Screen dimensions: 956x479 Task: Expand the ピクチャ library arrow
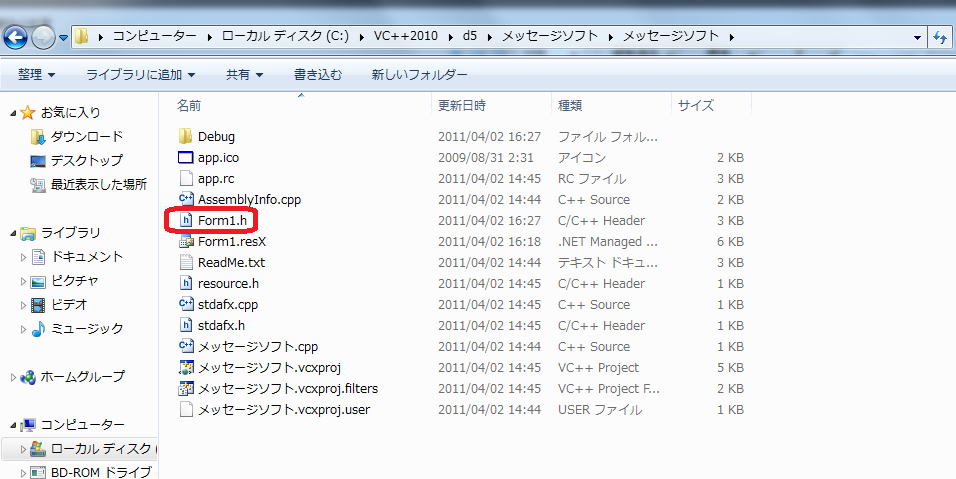(24, 282)
